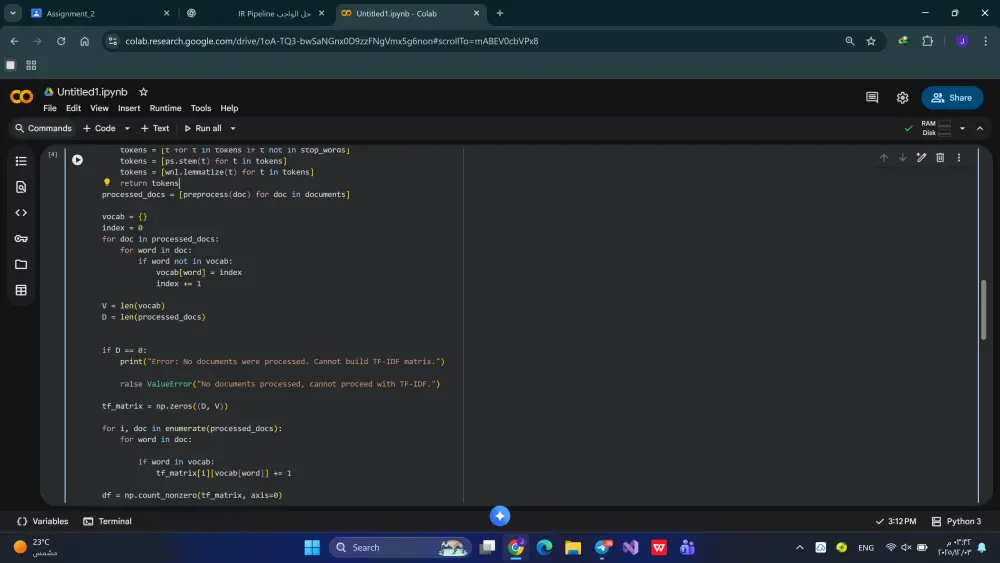Open the comments icon in header

pyautogui.click(x=872, y=98)
